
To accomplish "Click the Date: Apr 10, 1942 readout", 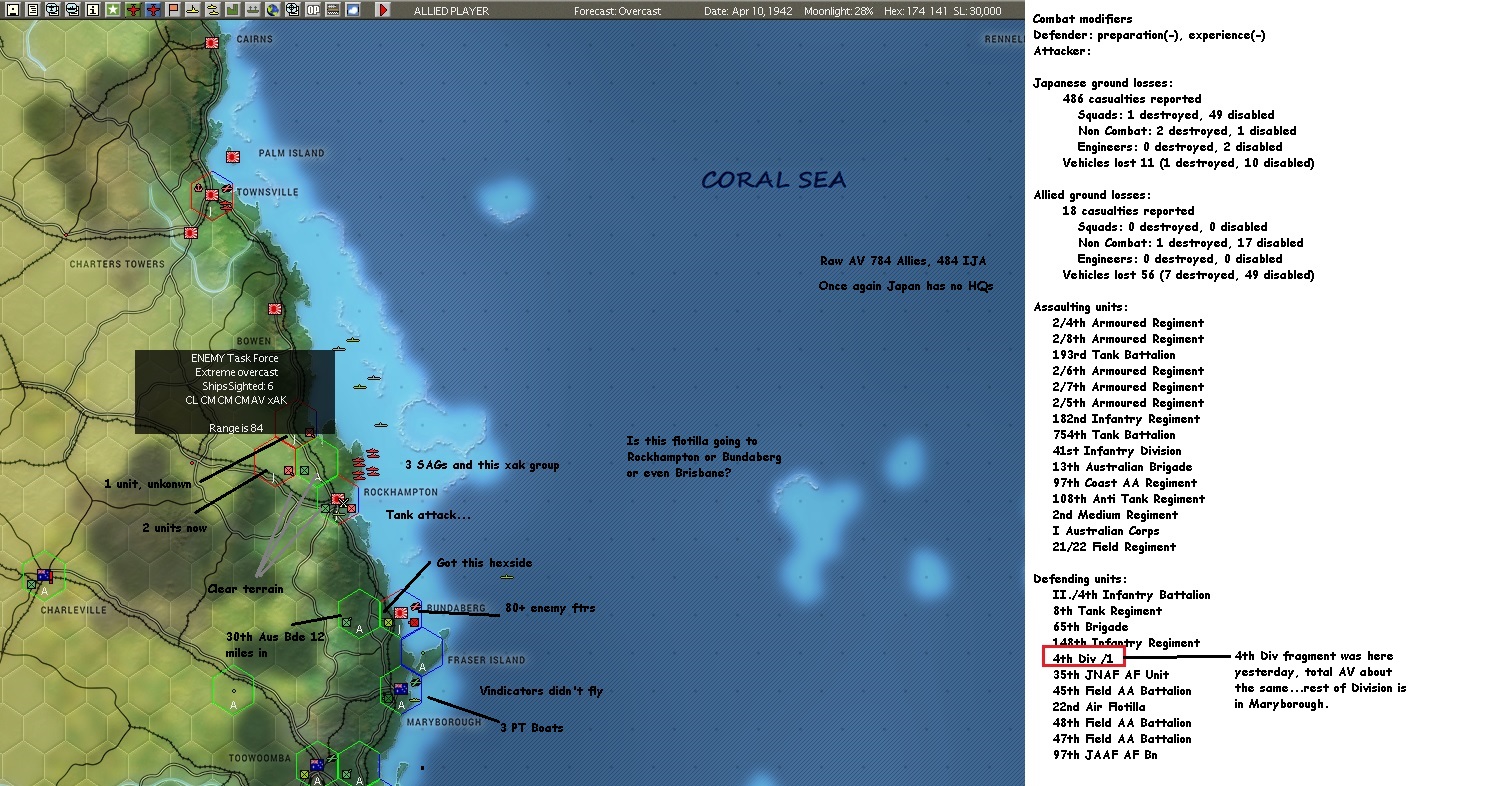I will [748, 11].
